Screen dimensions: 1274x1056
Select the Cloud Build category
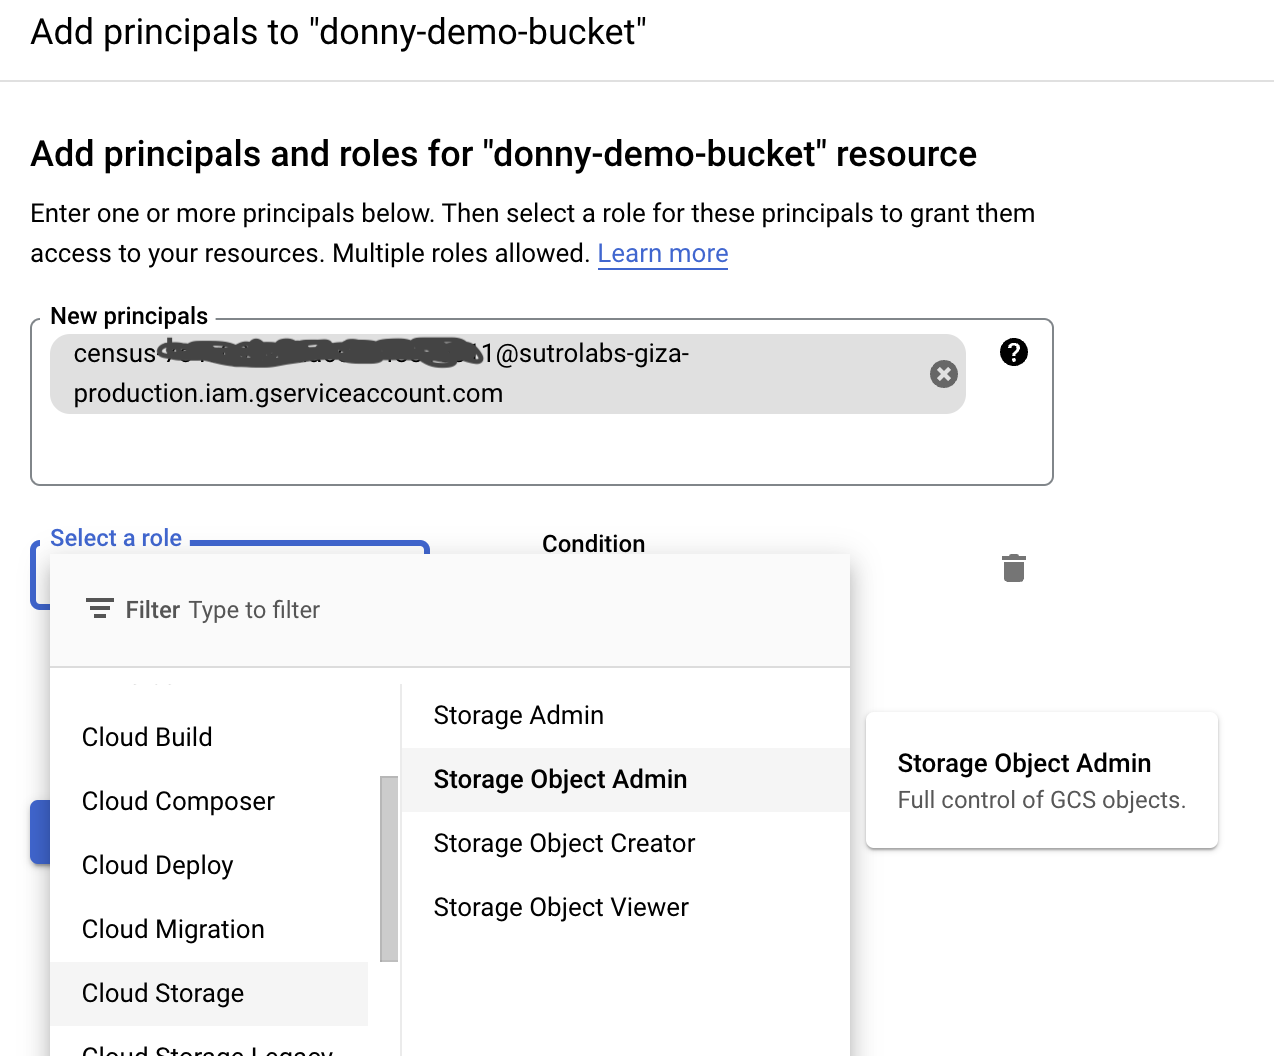click(x=147, y=737)
